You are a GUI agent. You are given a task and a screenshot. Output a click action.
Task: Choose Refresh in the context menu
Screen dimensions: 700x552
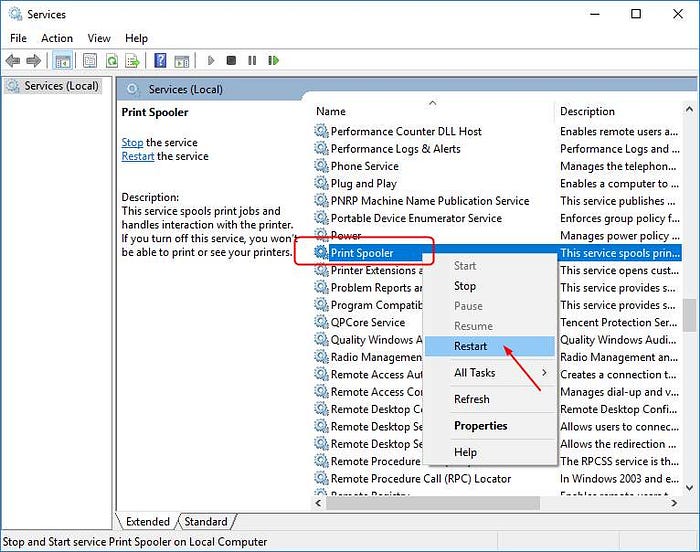490,399
